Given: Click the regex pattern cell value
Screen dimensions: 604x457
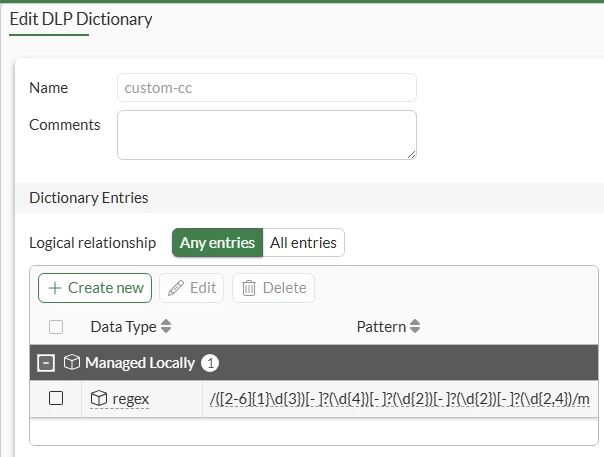Looking at the screenshot, I should coord(399,399).
